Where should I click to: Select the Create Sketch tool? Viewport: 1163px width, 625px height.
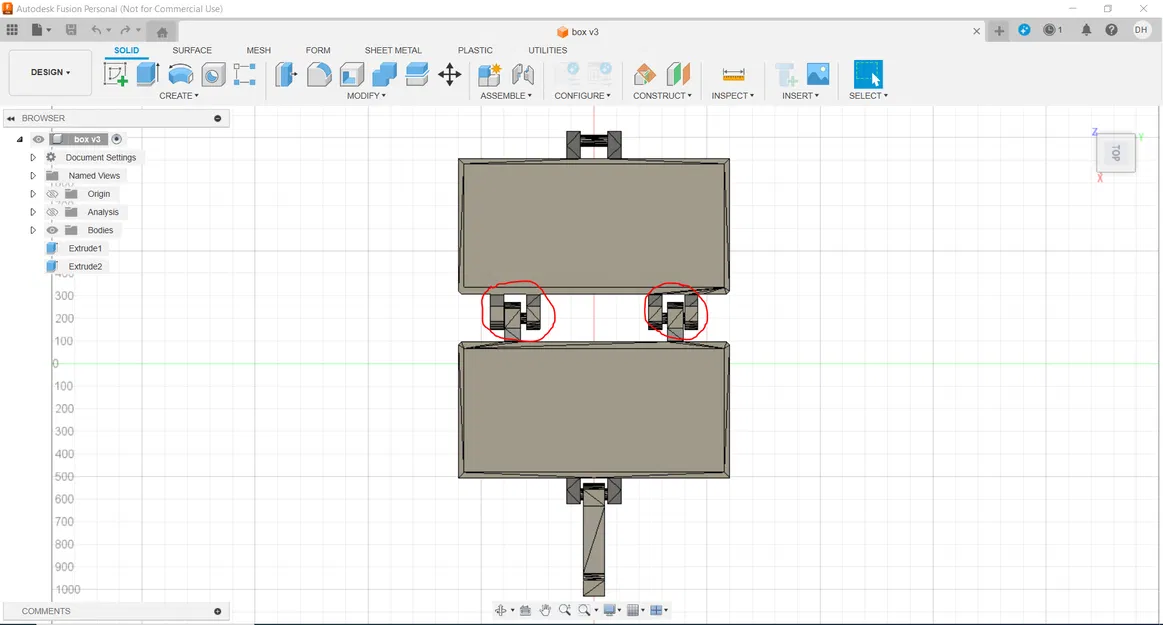116,74
